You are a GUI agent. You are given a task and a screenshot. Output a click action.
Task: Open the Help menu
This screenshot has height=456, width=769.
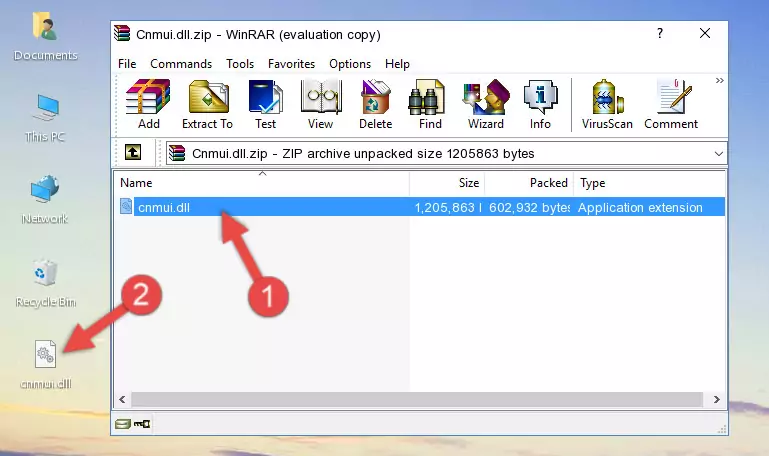pyautogui.click(x=397, y=64)
